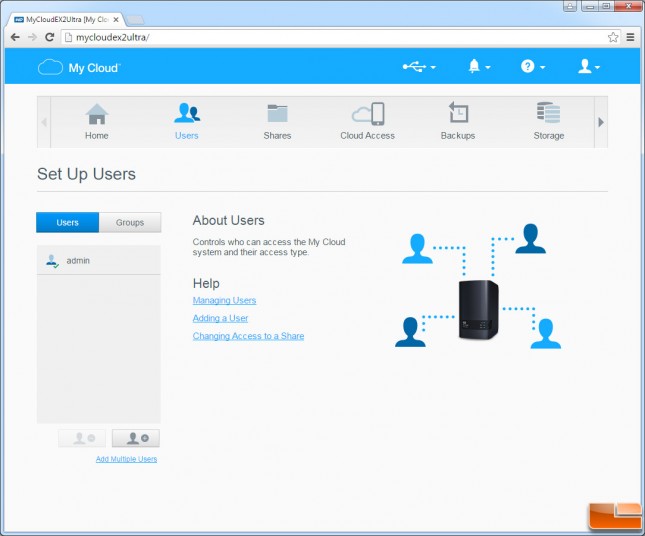Open the notifications bell dropdown
The image size is (645, 536).
(x=479, y=66)
